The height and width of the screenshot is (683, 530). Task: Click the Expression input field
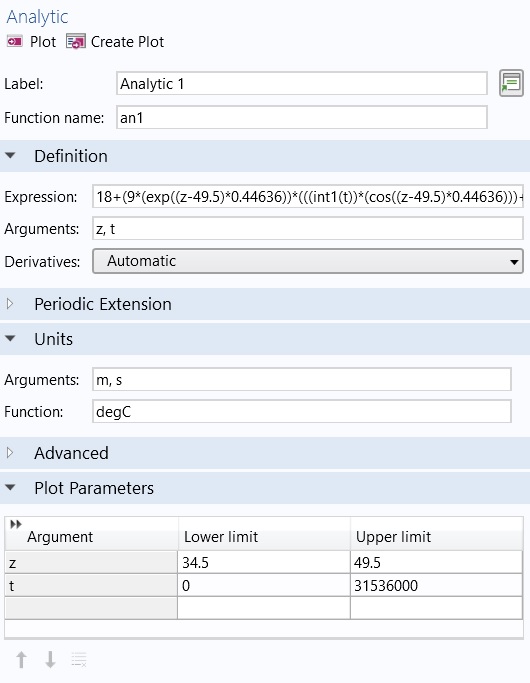[307, 196]
